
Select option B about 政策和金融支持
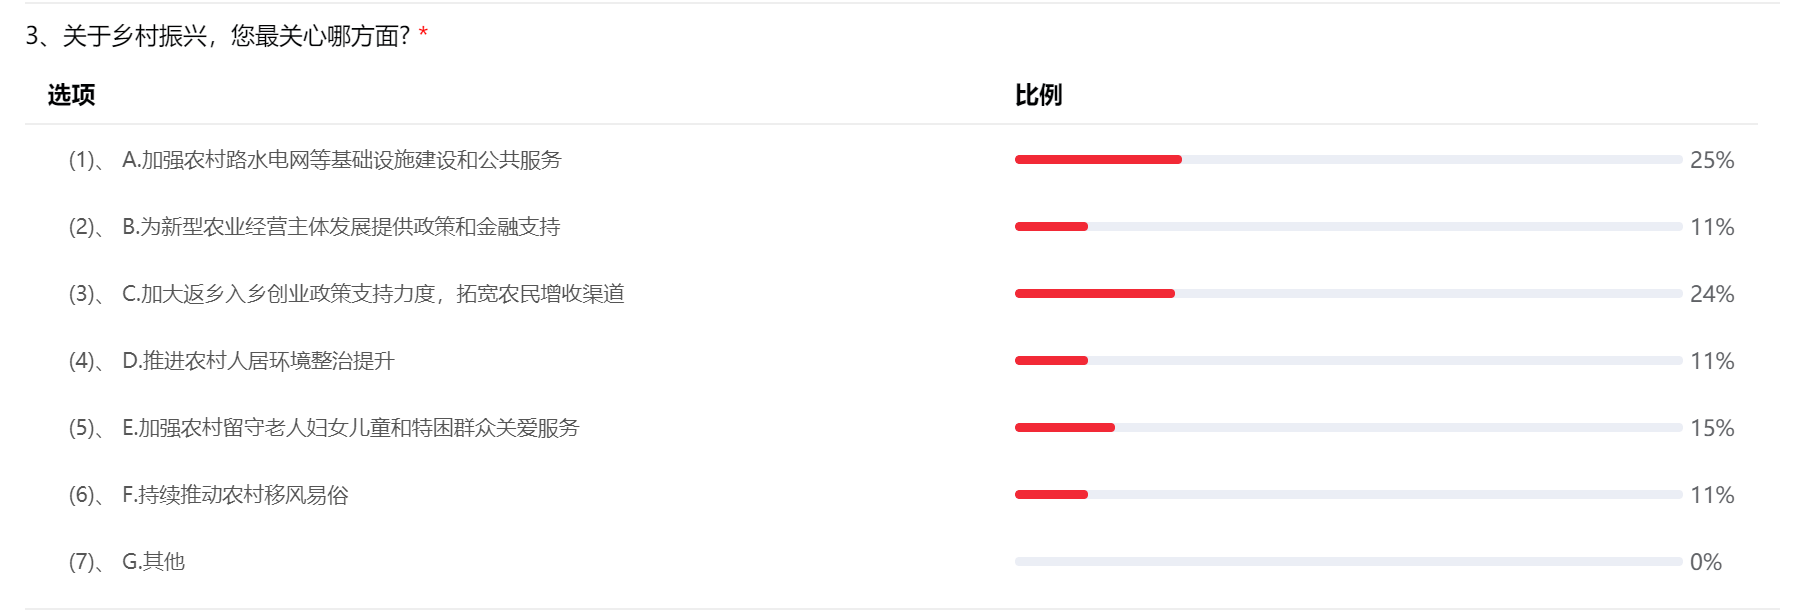pos(341,227)
